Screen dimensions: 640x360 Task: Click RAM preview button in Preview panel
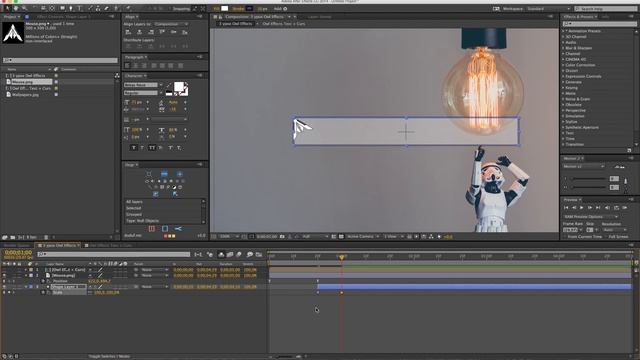pos(625,207)
